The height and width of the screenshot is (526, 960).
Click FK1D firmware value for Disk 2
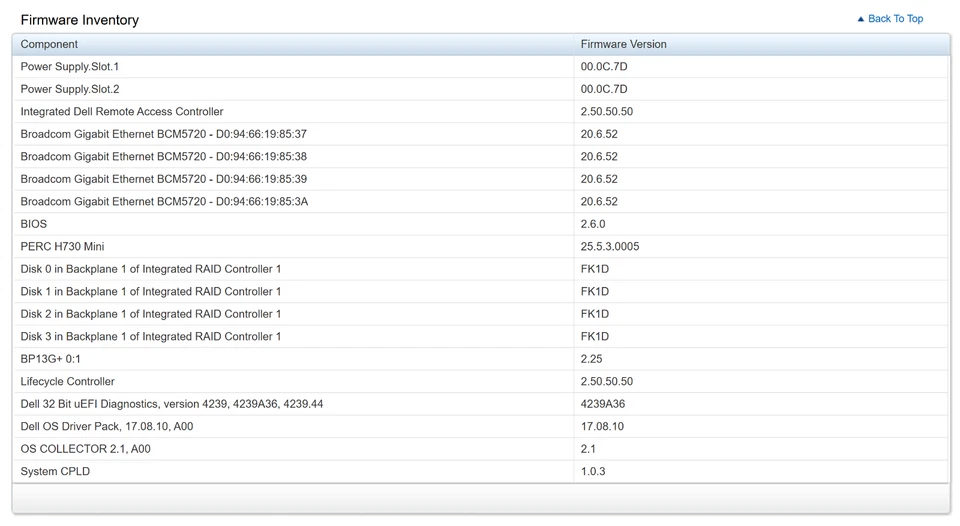(x=594, y=314)
